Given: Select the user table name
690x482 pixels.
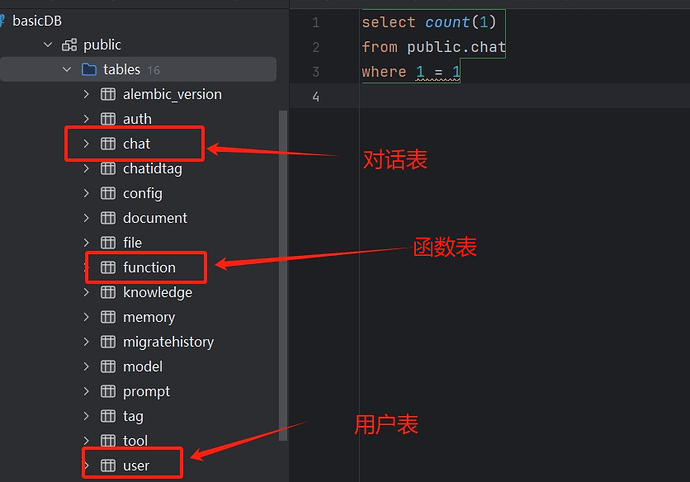Looking at the screenshot, I should click(136, 466).
